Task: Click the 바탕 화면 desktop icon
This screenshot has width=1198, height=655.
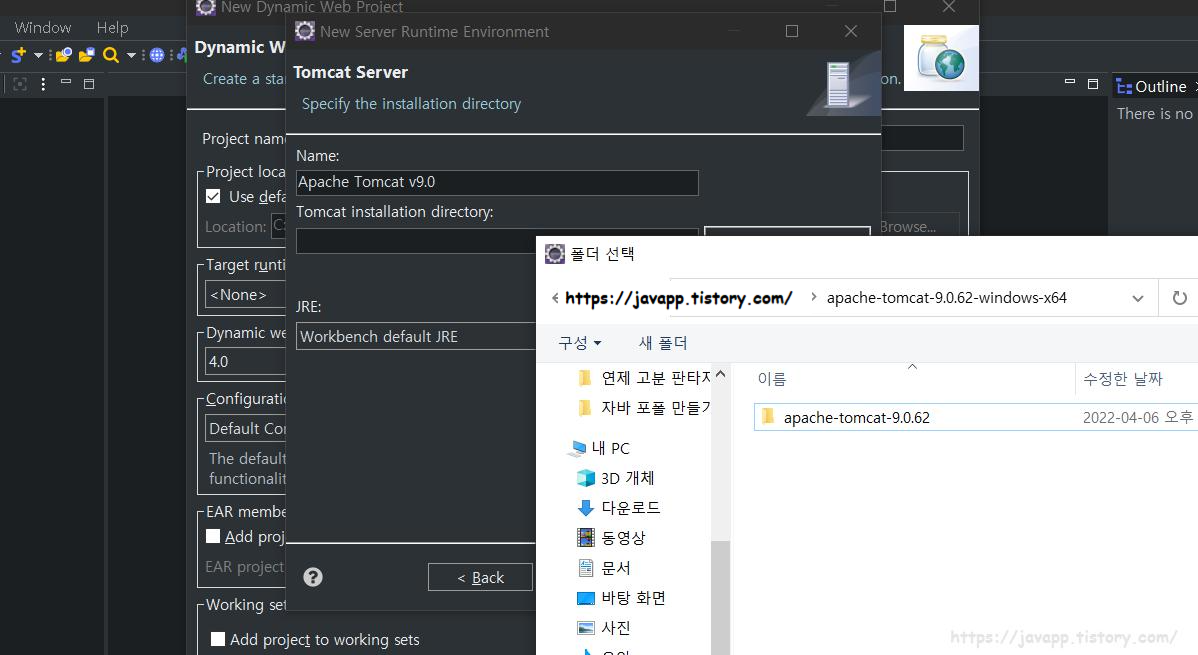Action: [586, 598]
